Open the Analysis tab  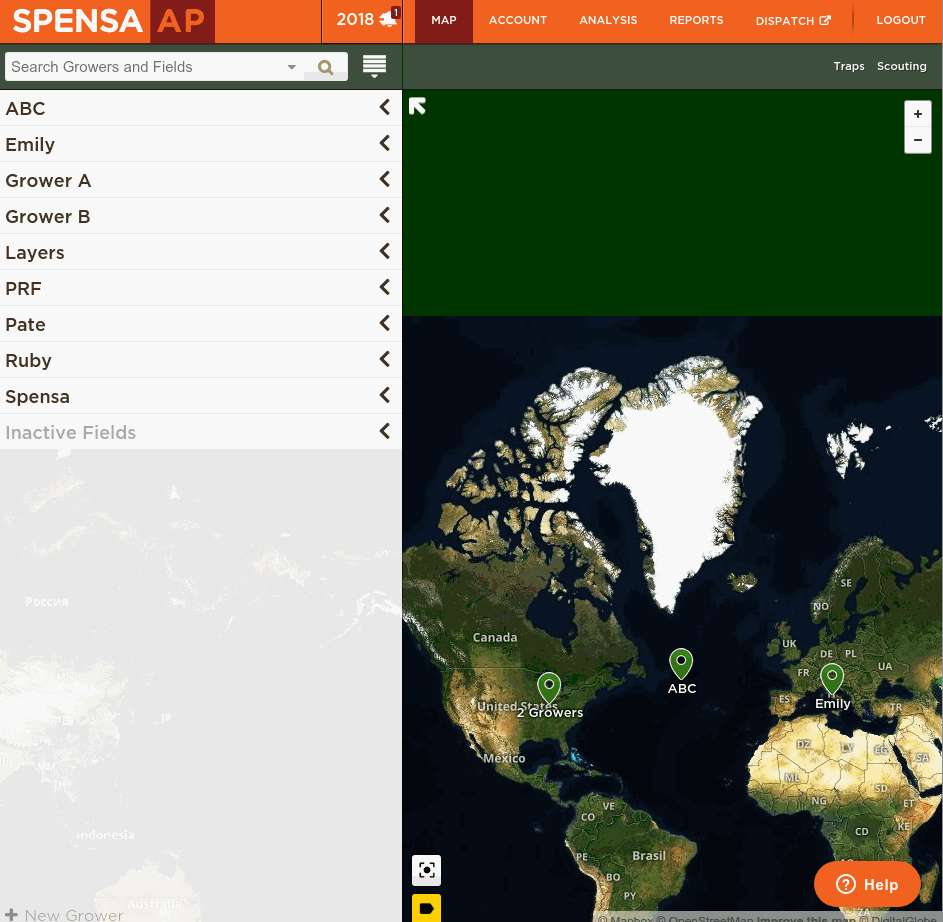(608, 20)
